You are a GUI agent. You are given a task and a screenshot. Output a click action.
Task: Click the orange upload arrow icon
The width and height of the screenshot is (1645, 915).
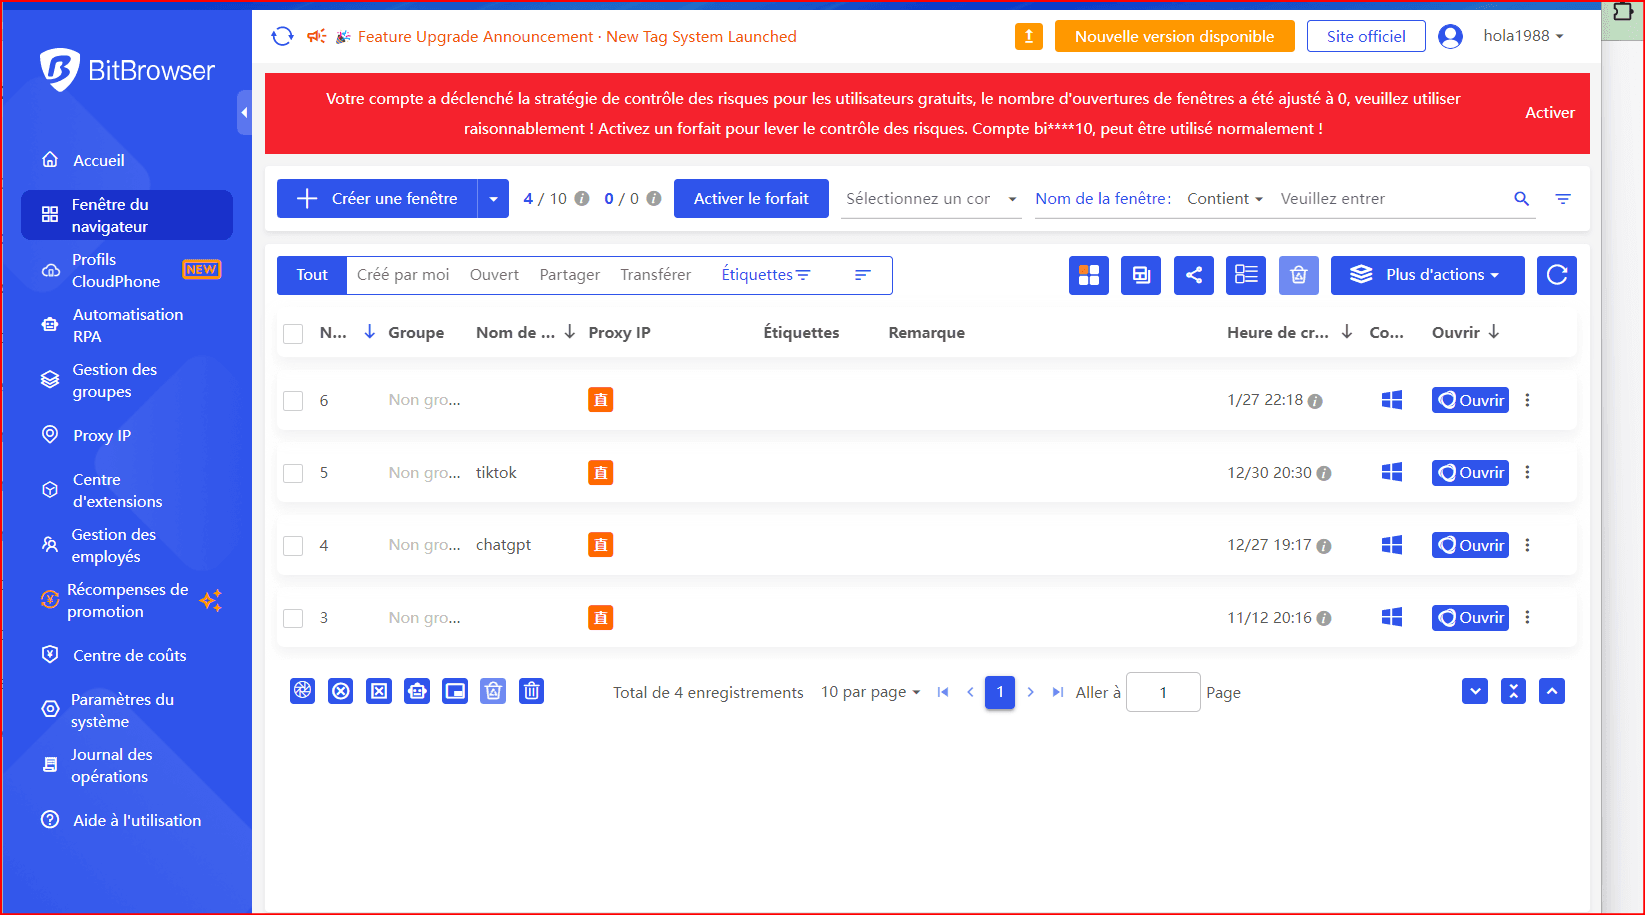[x=1028, y=37]
